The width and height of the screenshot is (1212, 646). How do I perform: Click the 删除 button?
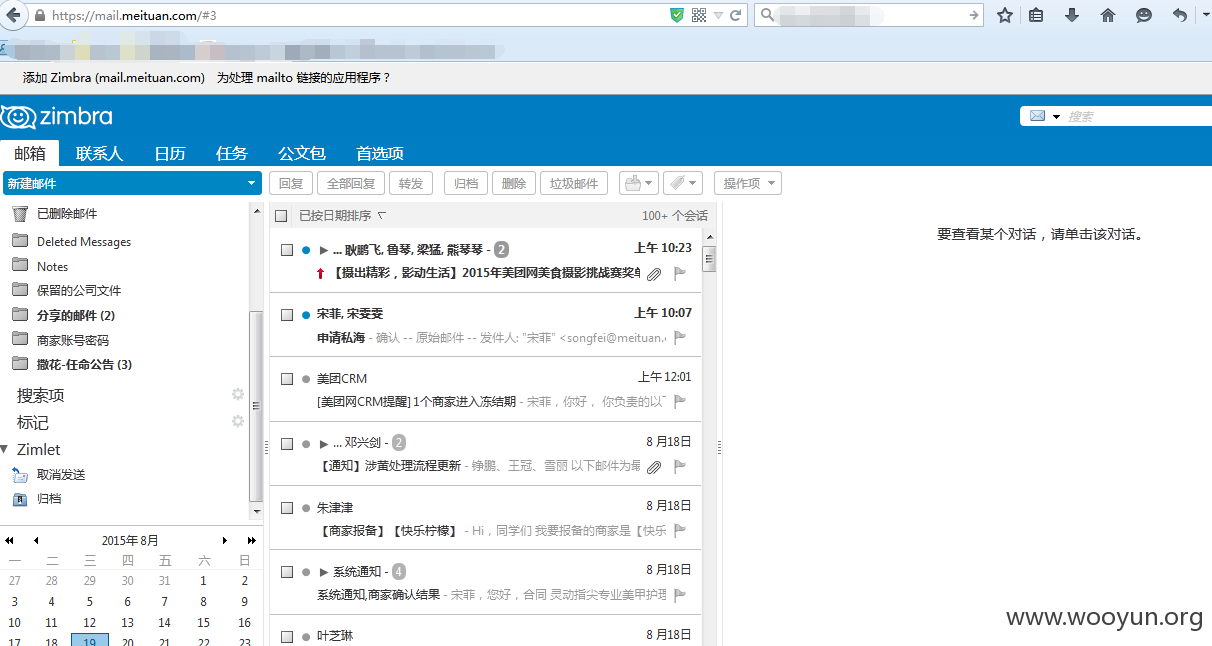pos(514,183)
